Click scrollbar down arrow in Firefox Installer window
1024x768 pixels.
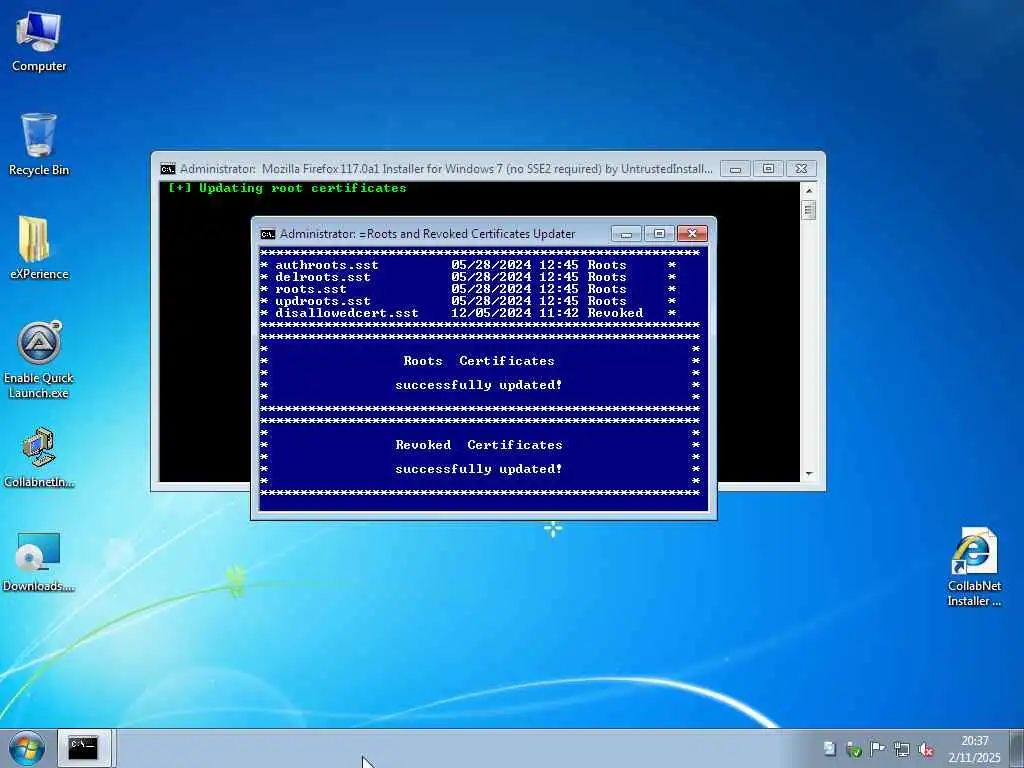coord(808,474)
